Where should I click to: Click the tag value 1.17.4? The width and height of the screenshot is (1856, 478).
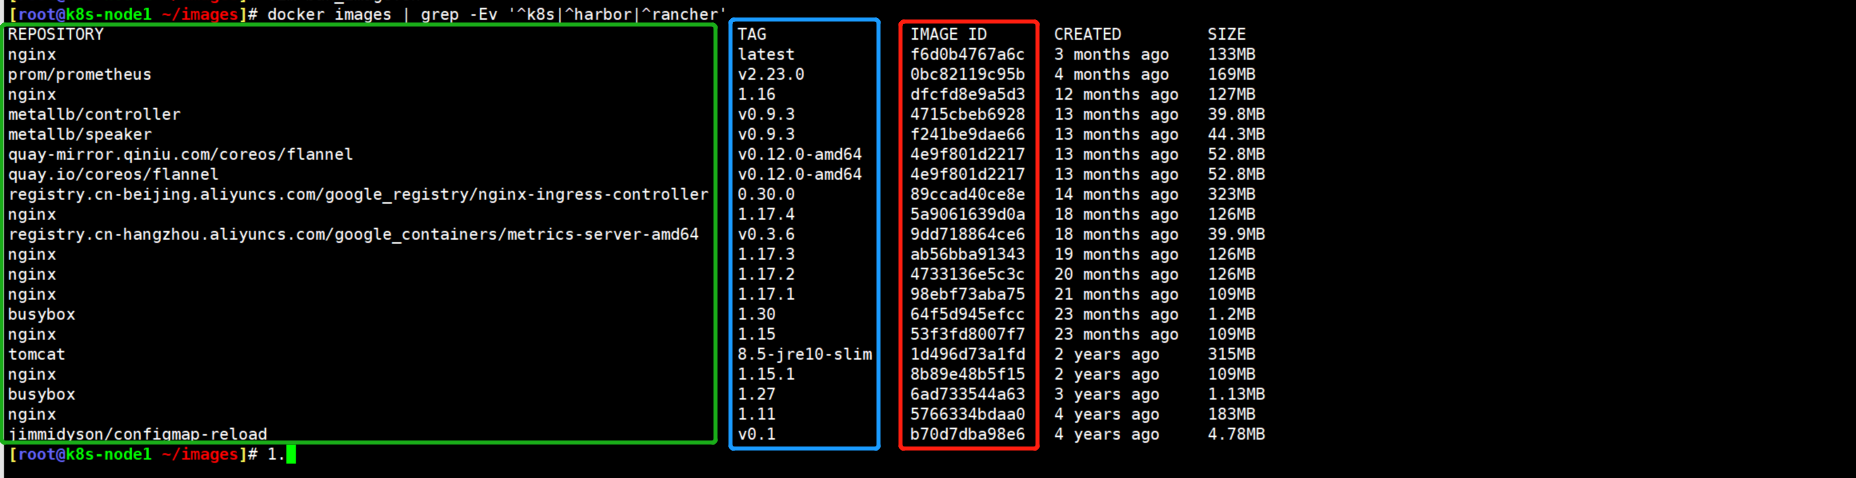766,214
